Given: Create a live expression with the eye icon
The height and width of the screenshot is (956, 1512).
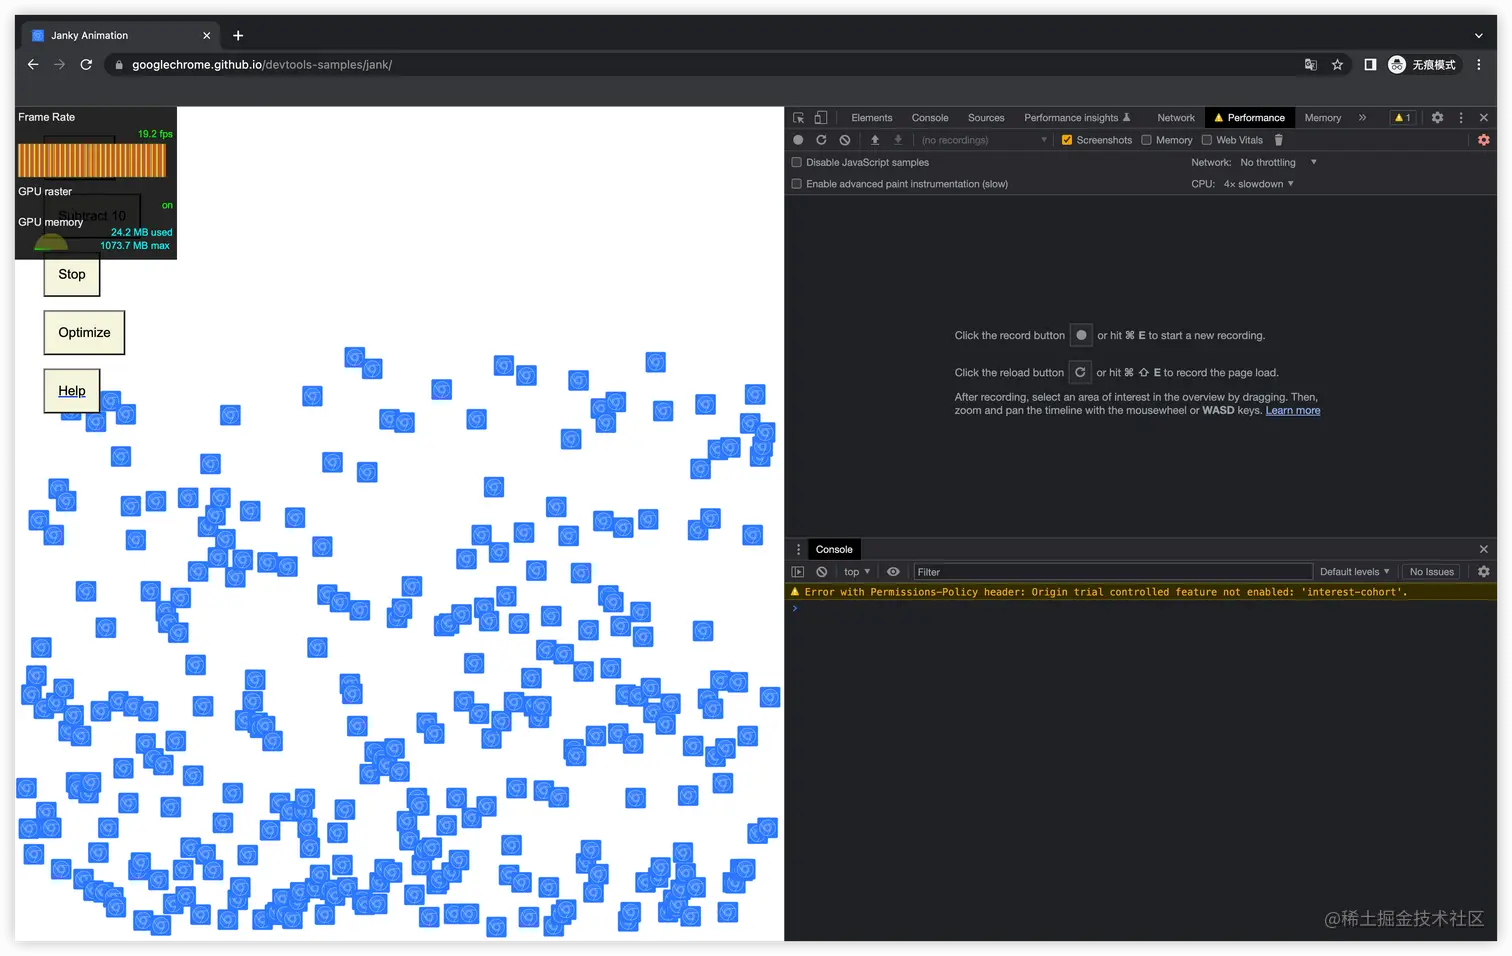Looking at the screenshot, I should click(893, 572).
